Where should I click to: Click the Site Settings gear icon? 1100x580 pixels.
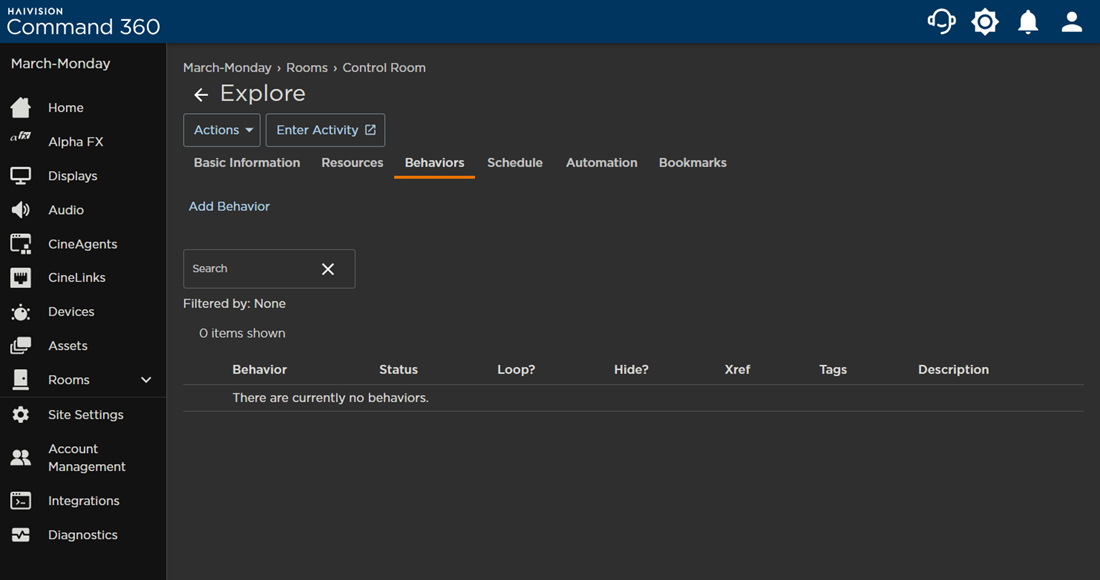(20, 414)
